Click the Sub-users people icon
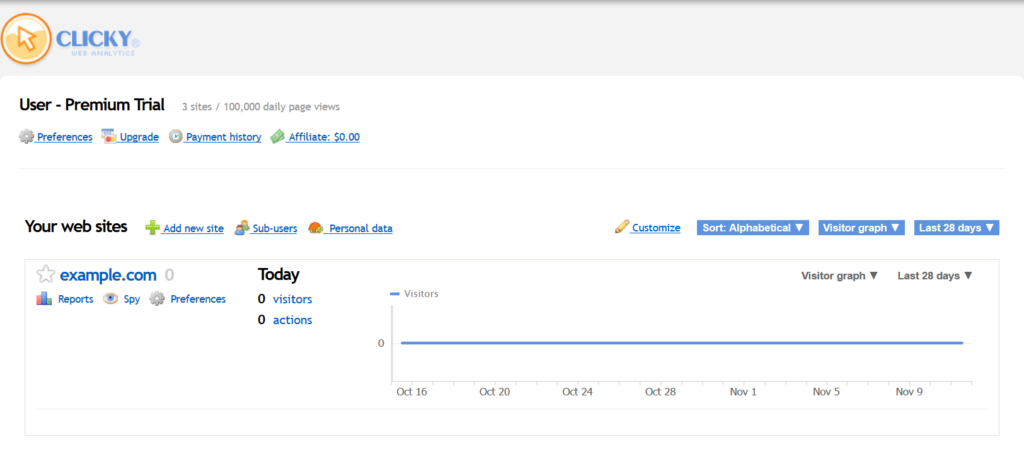This screenshot has height=449, width=1024. click(x=242, y=228)
